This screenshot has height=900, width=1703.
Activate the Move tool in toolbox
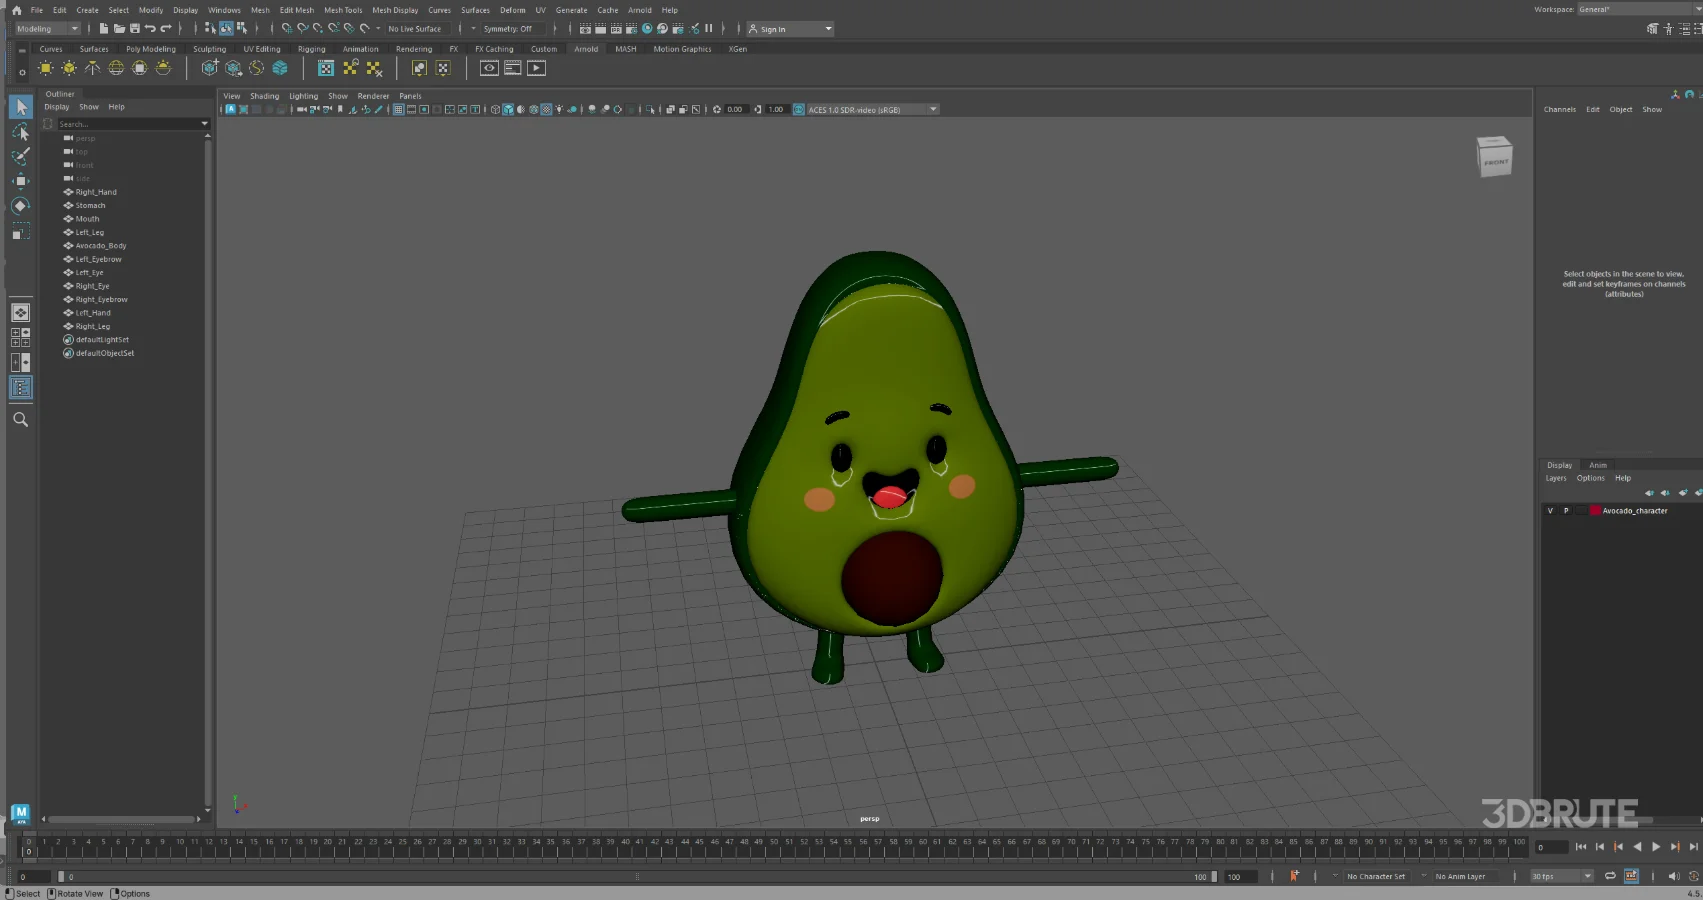pyautogui.click(x=21, y=181)
